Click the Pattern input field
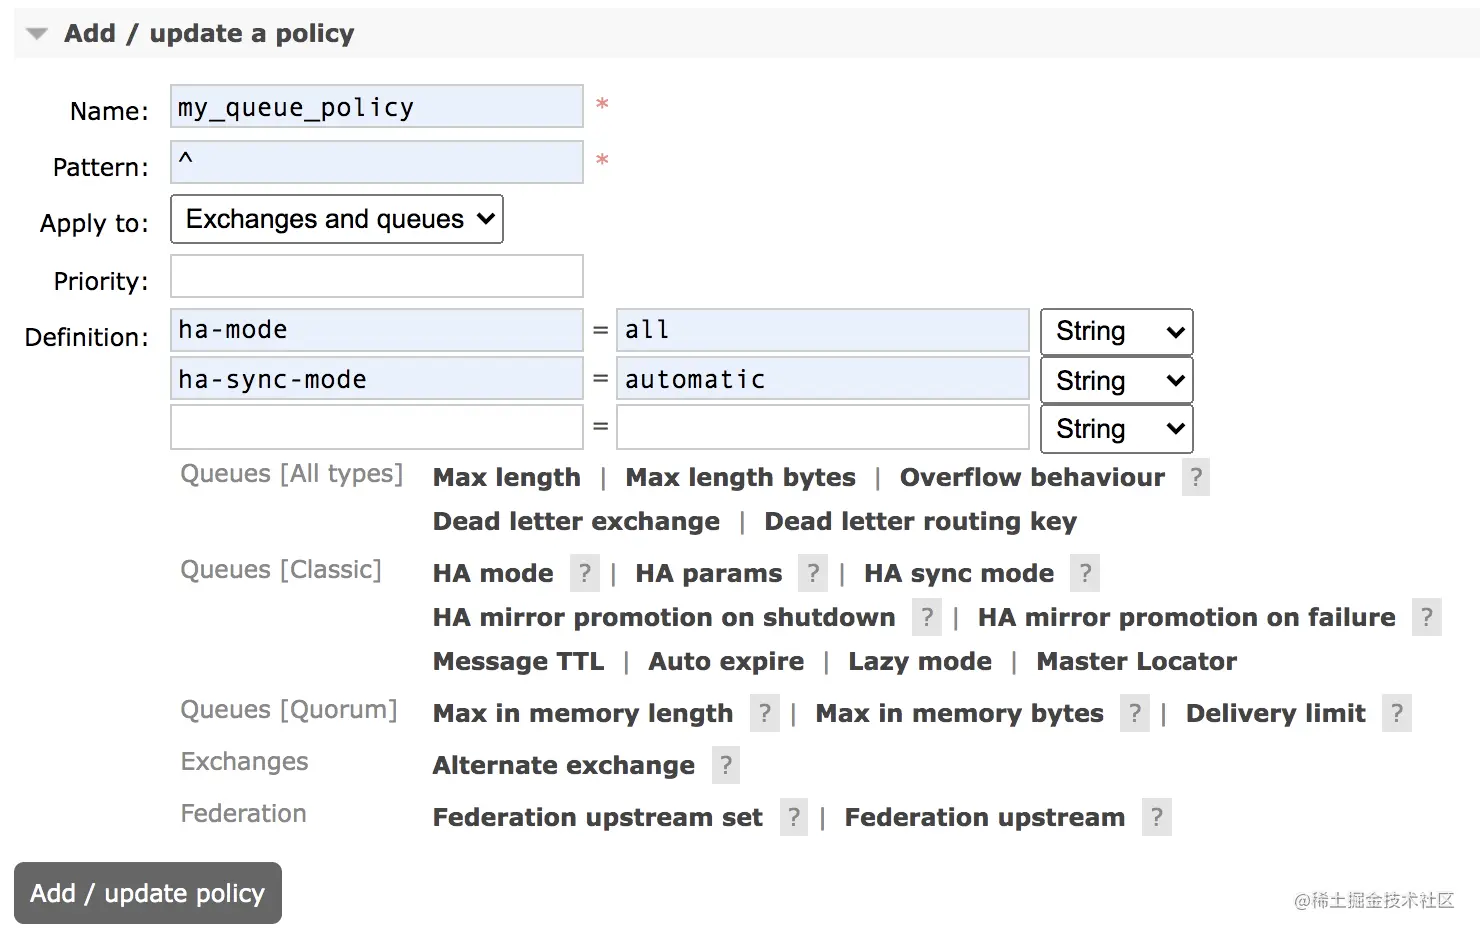This screenshot has height=936, width=1480. click(x=377, y=162)
